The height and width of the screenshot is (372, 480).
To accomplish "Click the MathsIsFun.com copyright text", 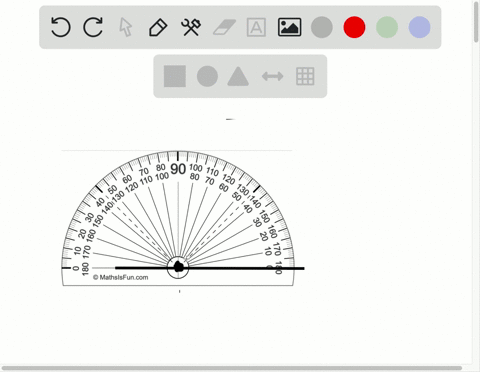I will (x=121, y=277).
